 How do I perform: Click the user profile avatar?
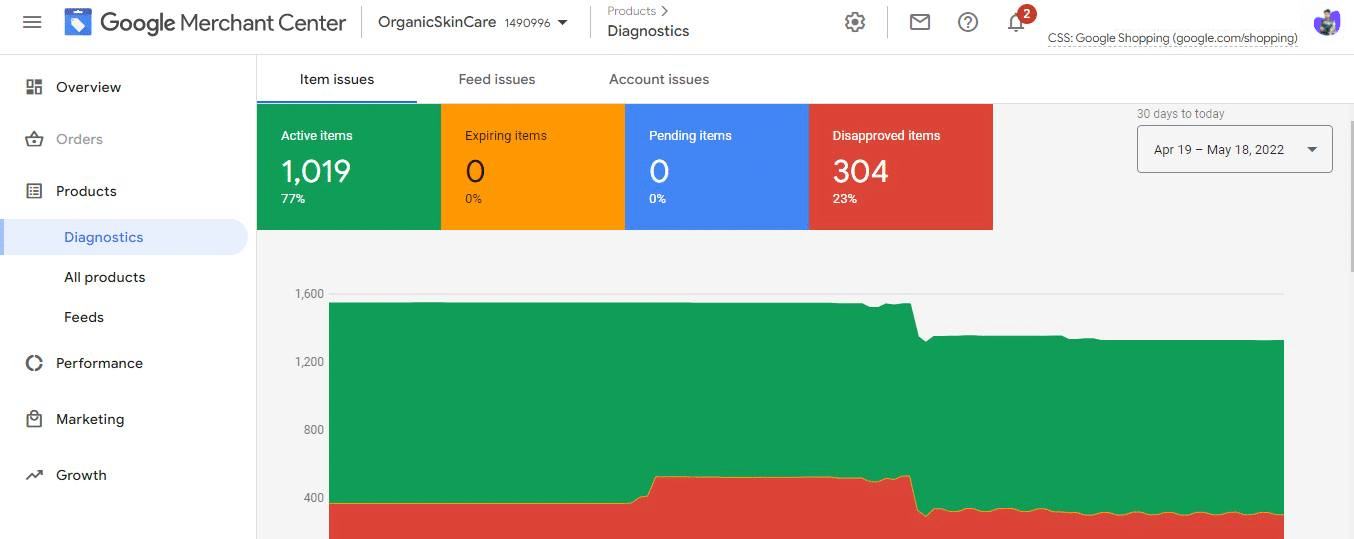tap(1327, 22)
